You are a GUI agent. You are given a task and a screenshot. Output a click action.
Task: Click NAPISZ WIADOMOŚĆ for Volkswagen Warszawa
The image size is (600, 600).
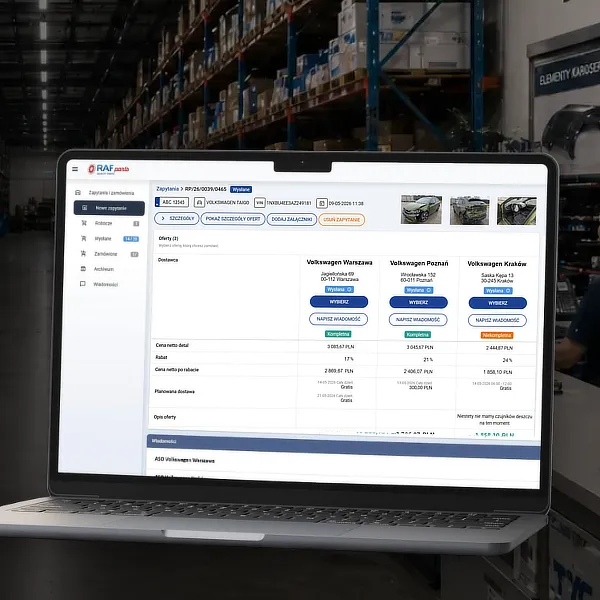pyautogui.click(x=339, y=319)
